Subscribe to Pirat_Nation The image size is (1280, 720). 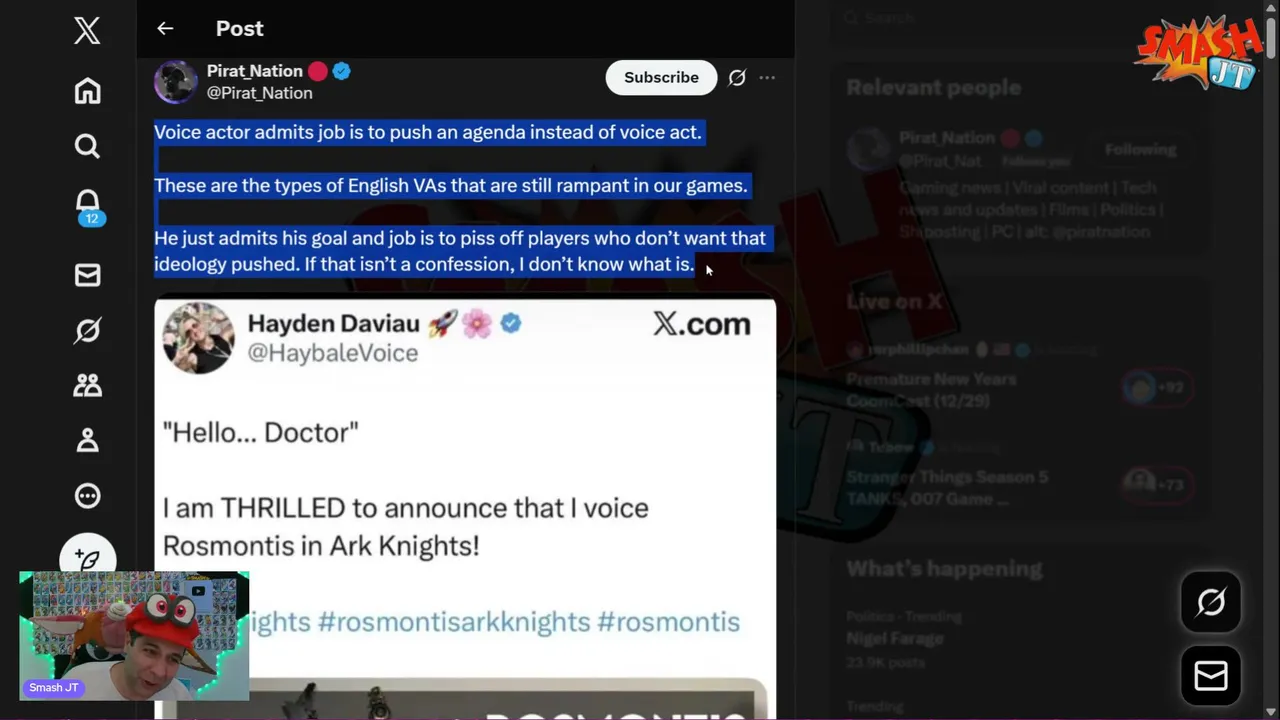click(661, 77)
